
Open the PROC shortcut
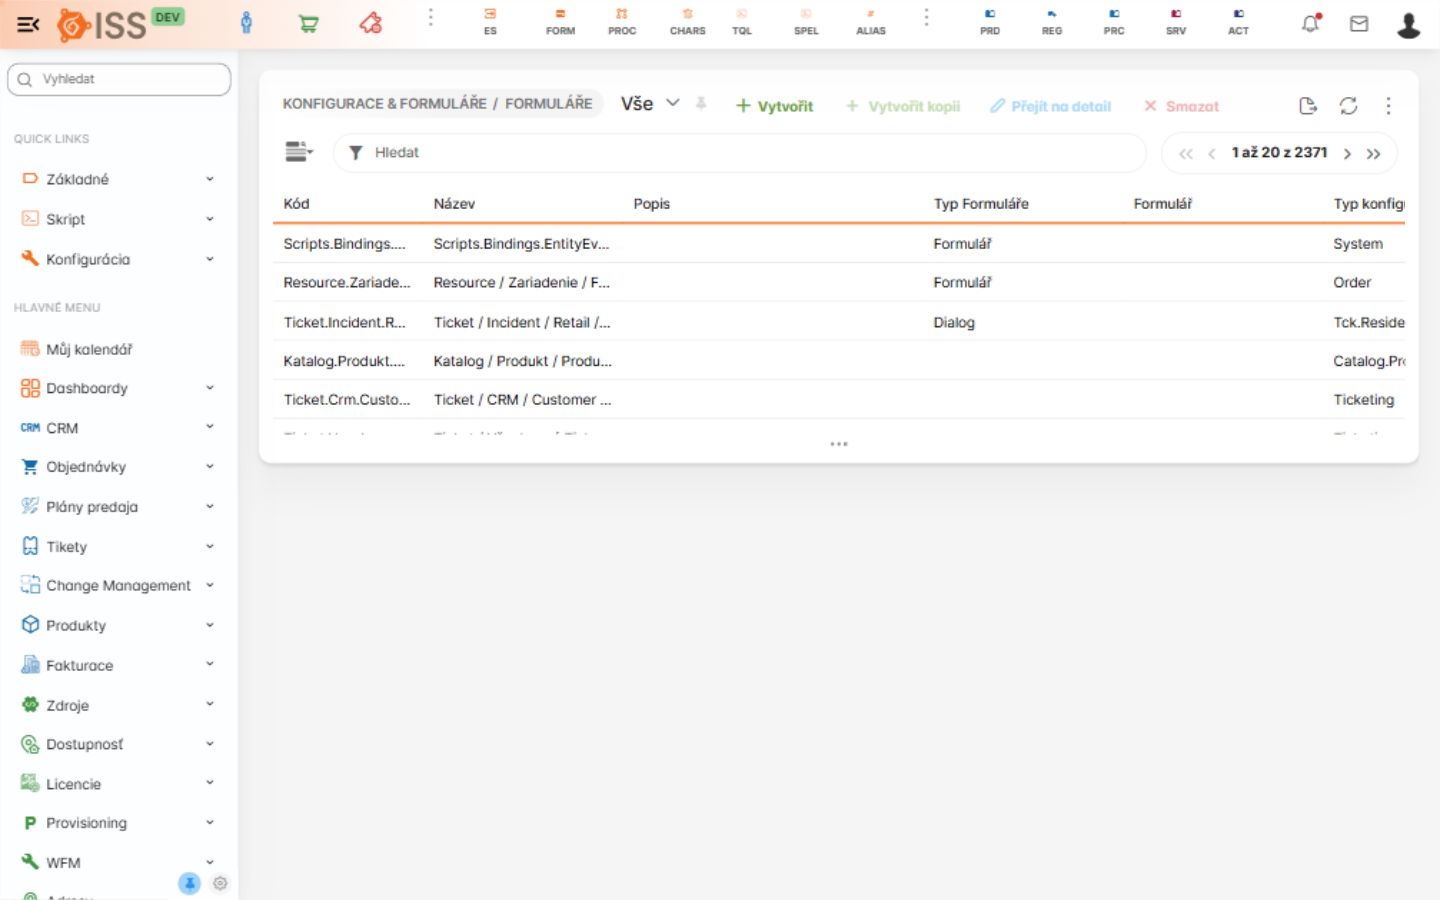coord(622,22)
